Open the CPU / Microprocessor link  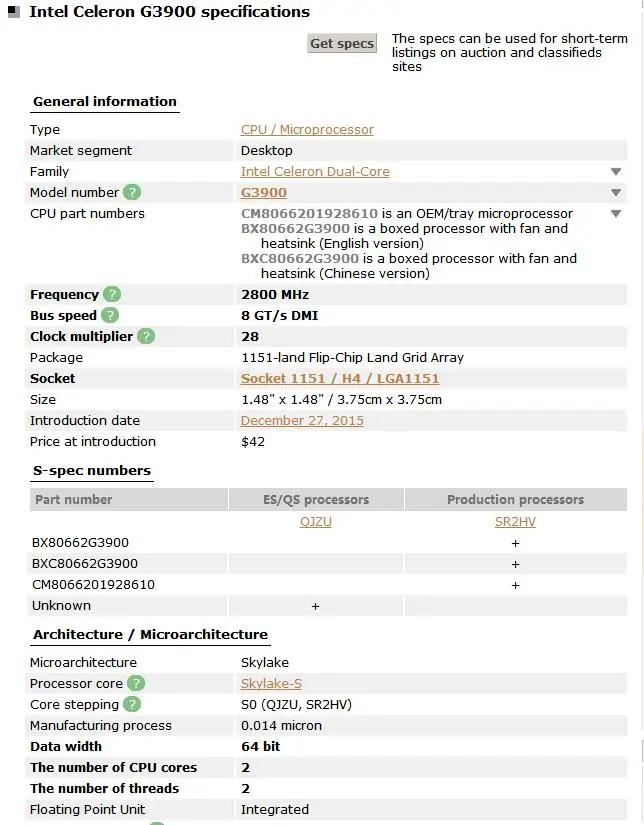[x=307, y=129]
